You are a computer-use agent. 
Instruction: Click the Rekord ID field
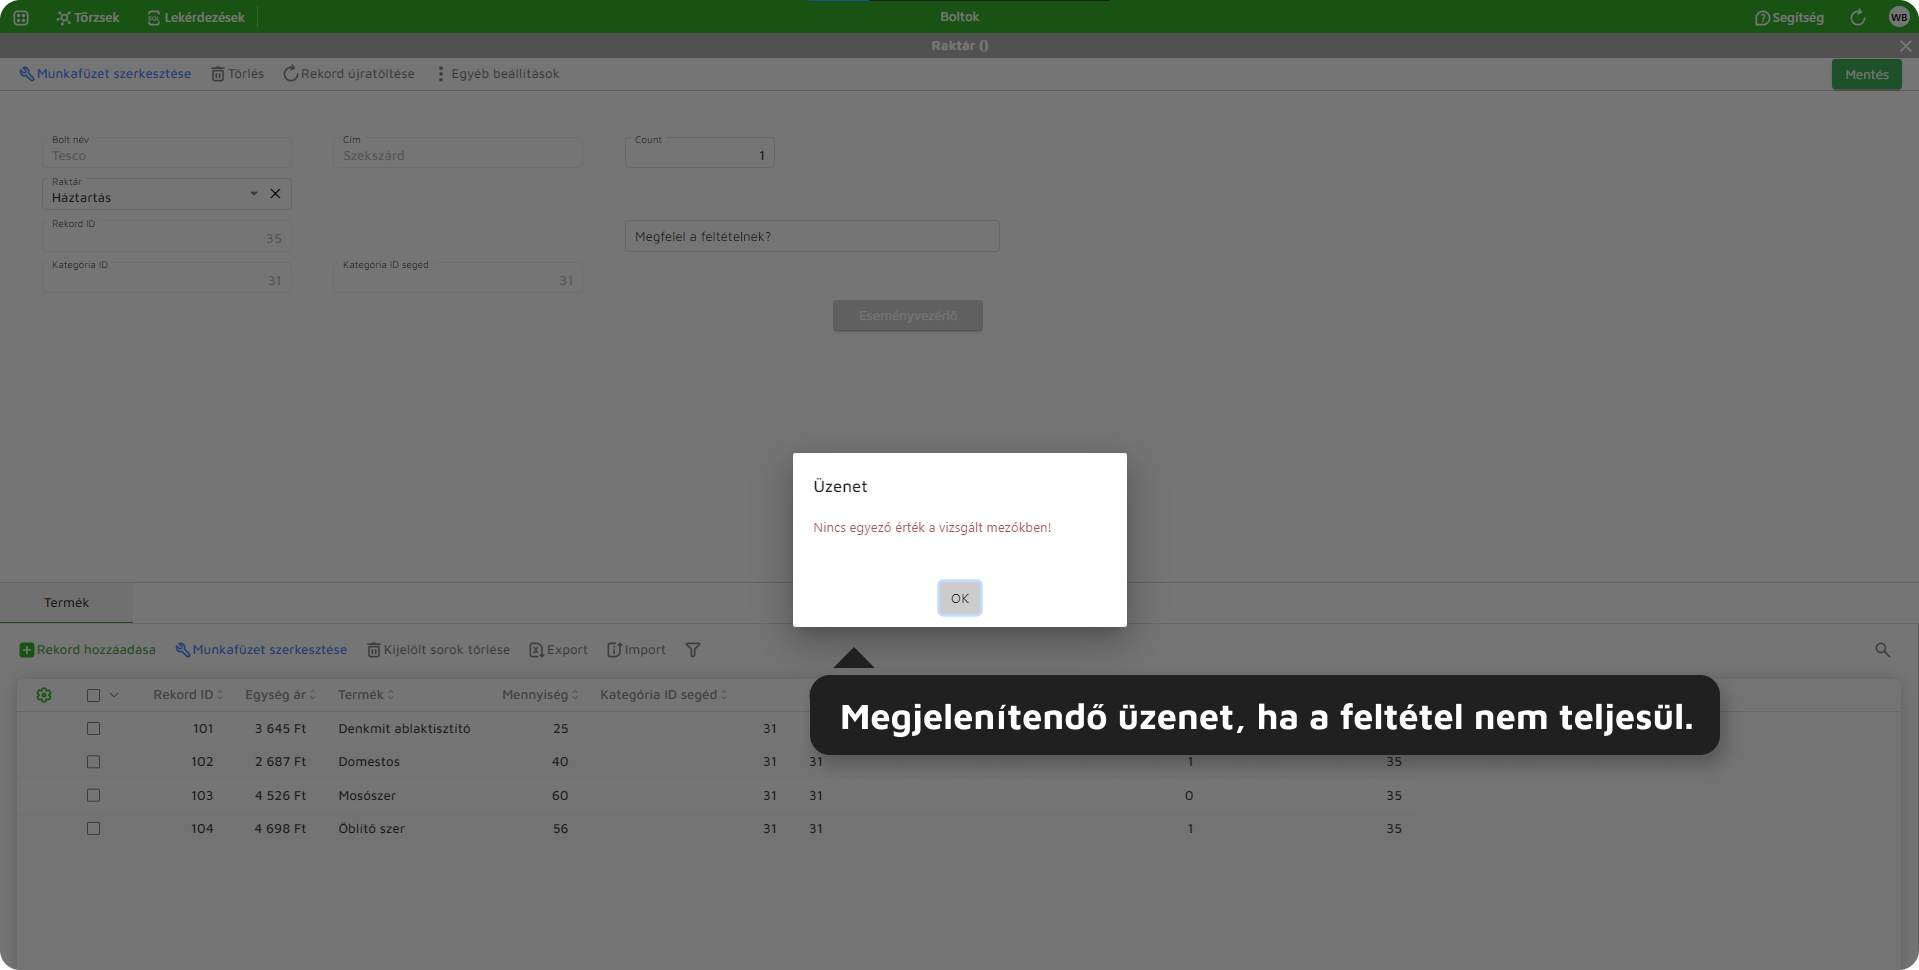point(167,236)
